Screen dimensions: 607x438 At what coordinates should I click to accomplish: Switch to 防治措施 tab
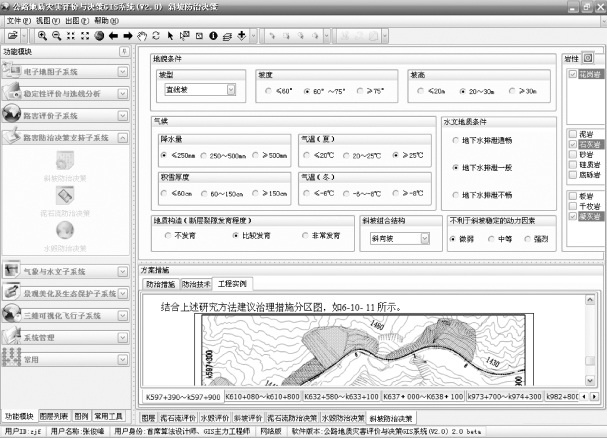click(161, 285)
